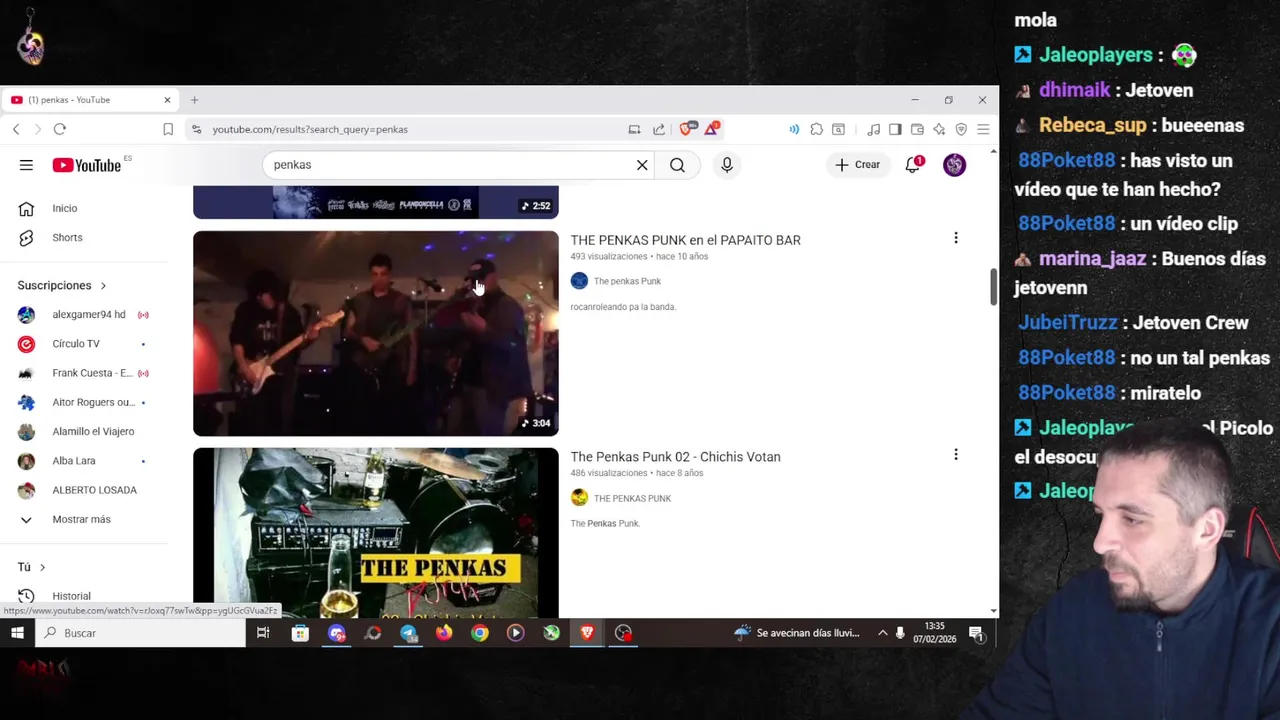Switch to Brave in the taskbar

pyautogui.click(x=587, y=633)
